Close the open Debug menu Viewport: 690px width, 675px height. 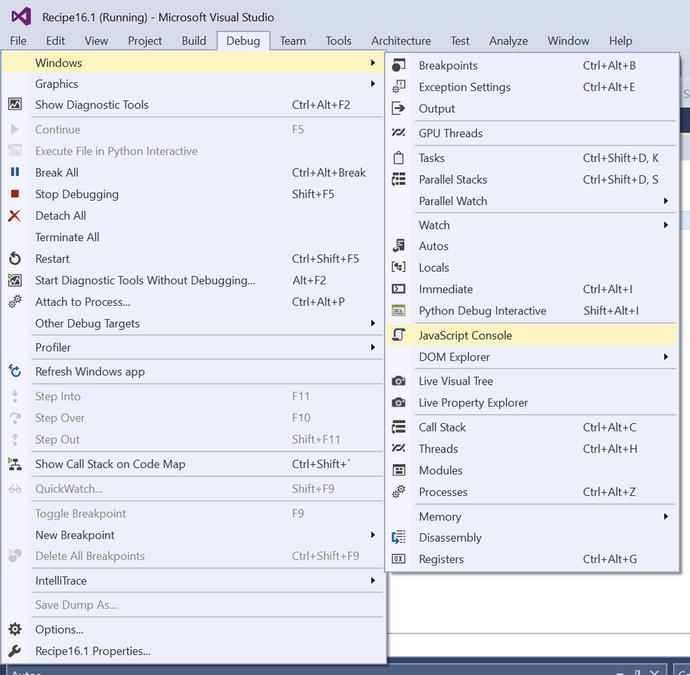[243, 41]
